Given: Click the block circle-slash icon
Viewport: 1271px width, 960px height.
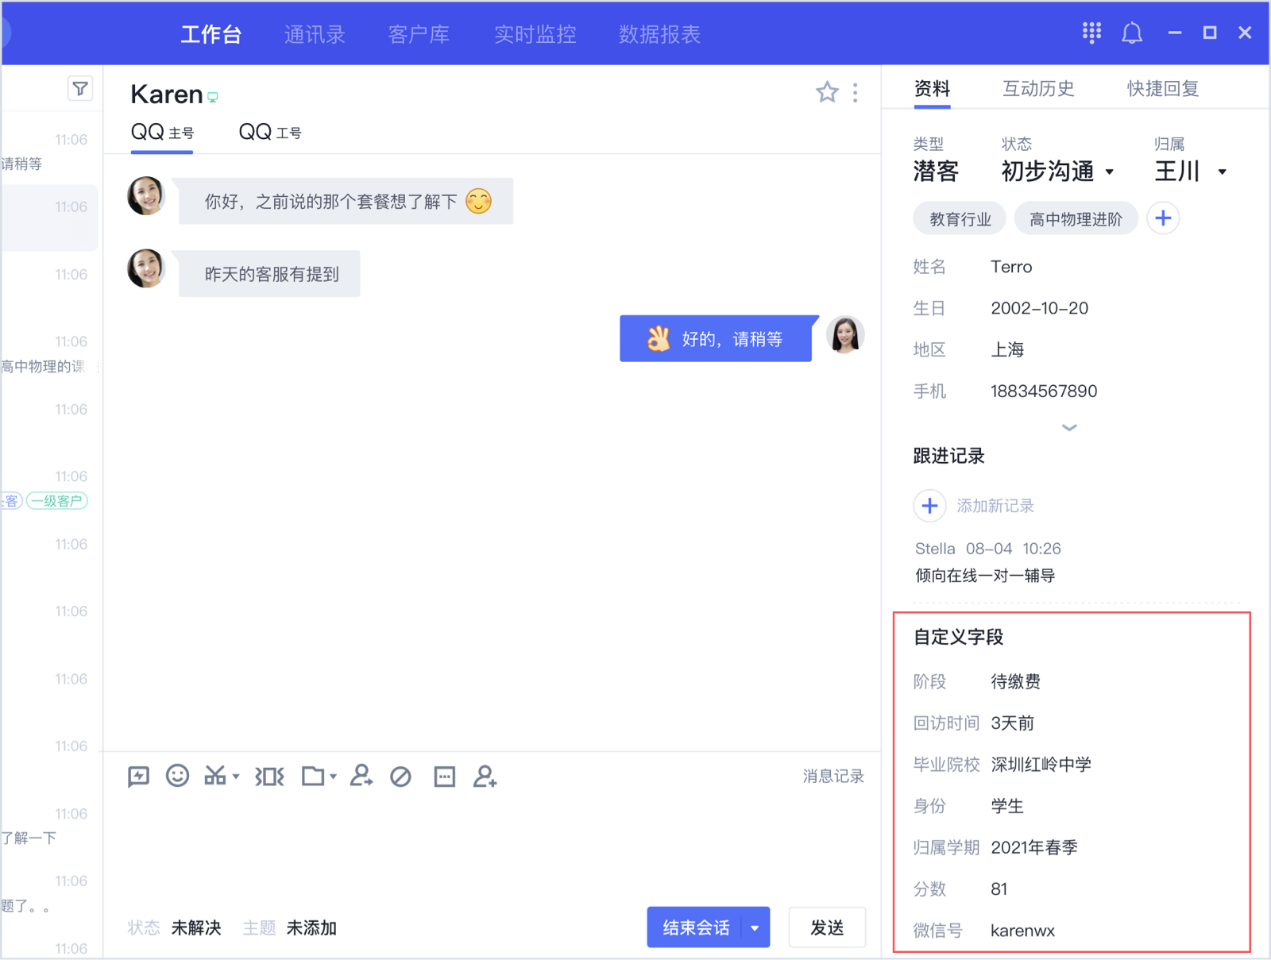Looking at the screenshot, I should point(401,776).
